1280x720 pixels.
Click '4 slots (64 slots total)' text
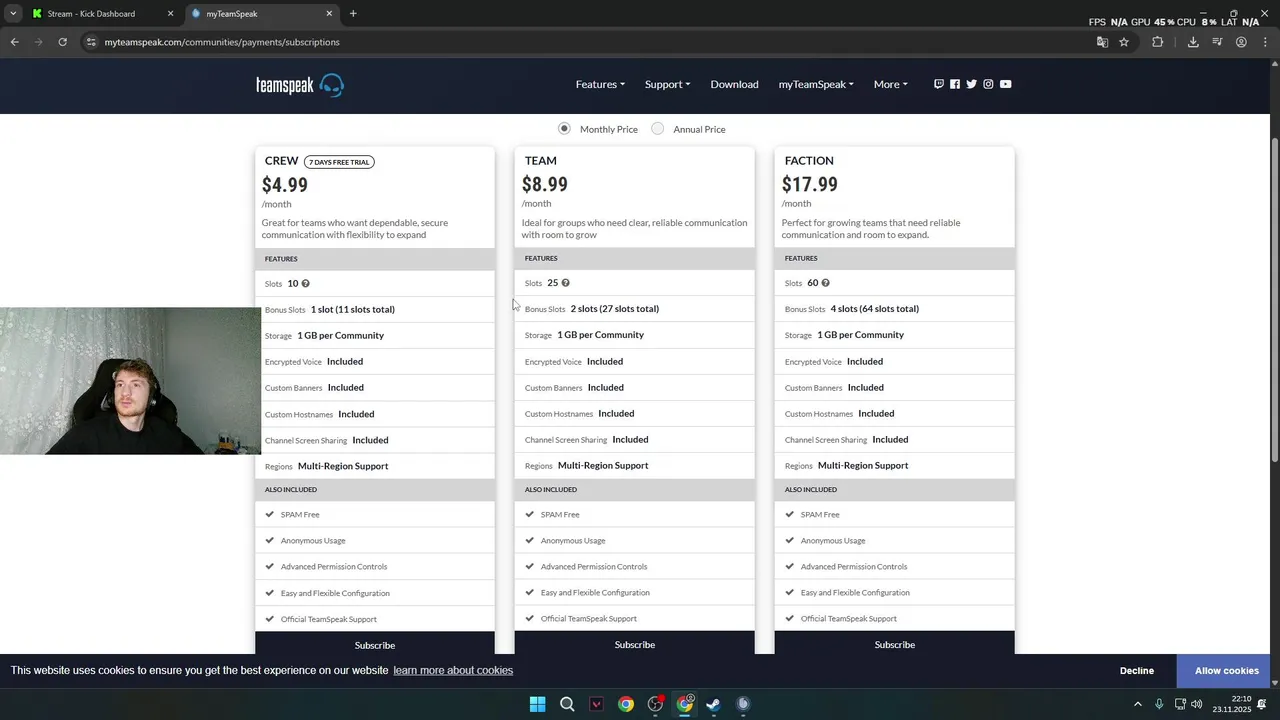coord(875,309)
